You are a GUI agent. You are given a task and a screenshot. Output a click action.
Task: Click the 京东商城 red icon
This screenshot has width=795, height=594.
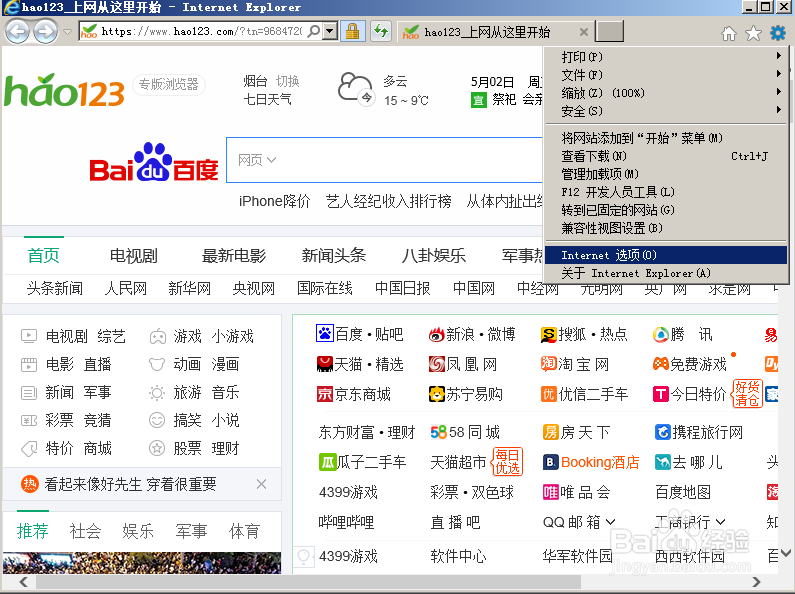(324, 394)
